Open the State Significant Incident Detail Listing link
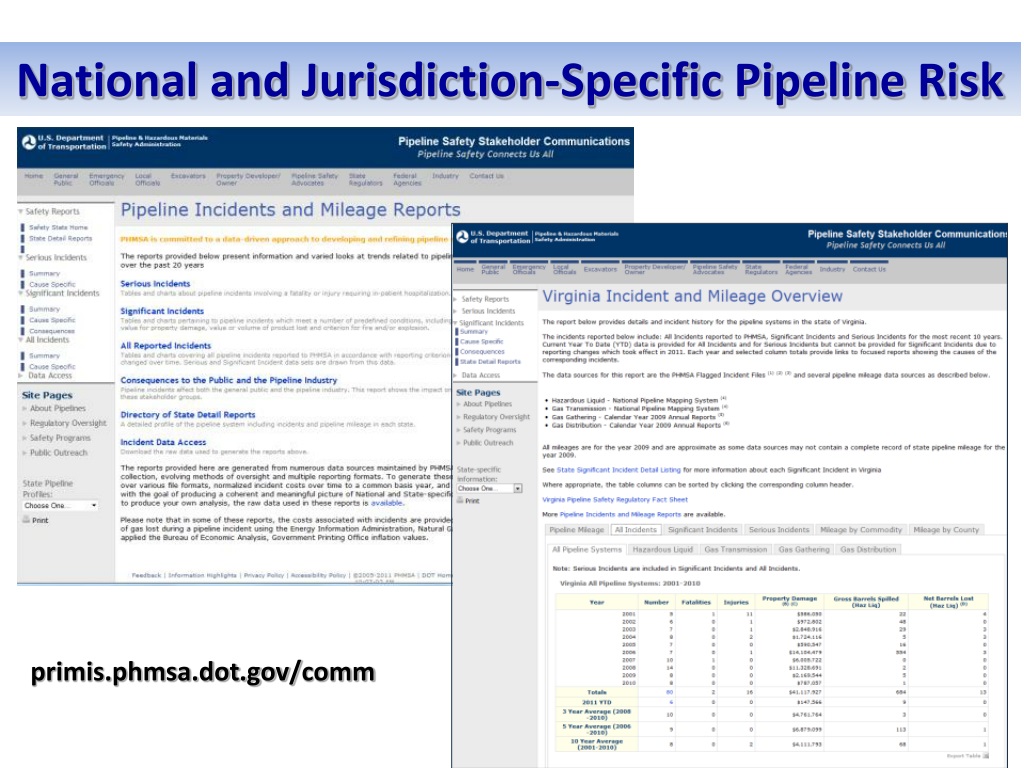 pos(618,470)
